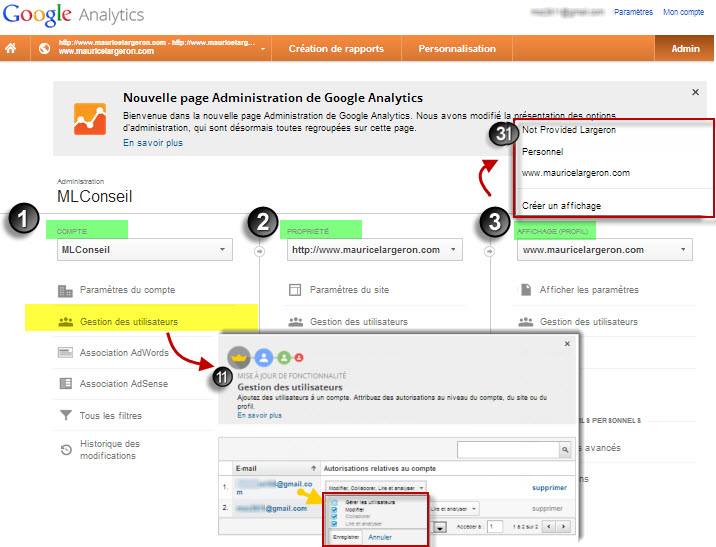Viewport: 716px width, 547px height.
Task: Click the magnifier search icon in users table
Action: point(565,450)
